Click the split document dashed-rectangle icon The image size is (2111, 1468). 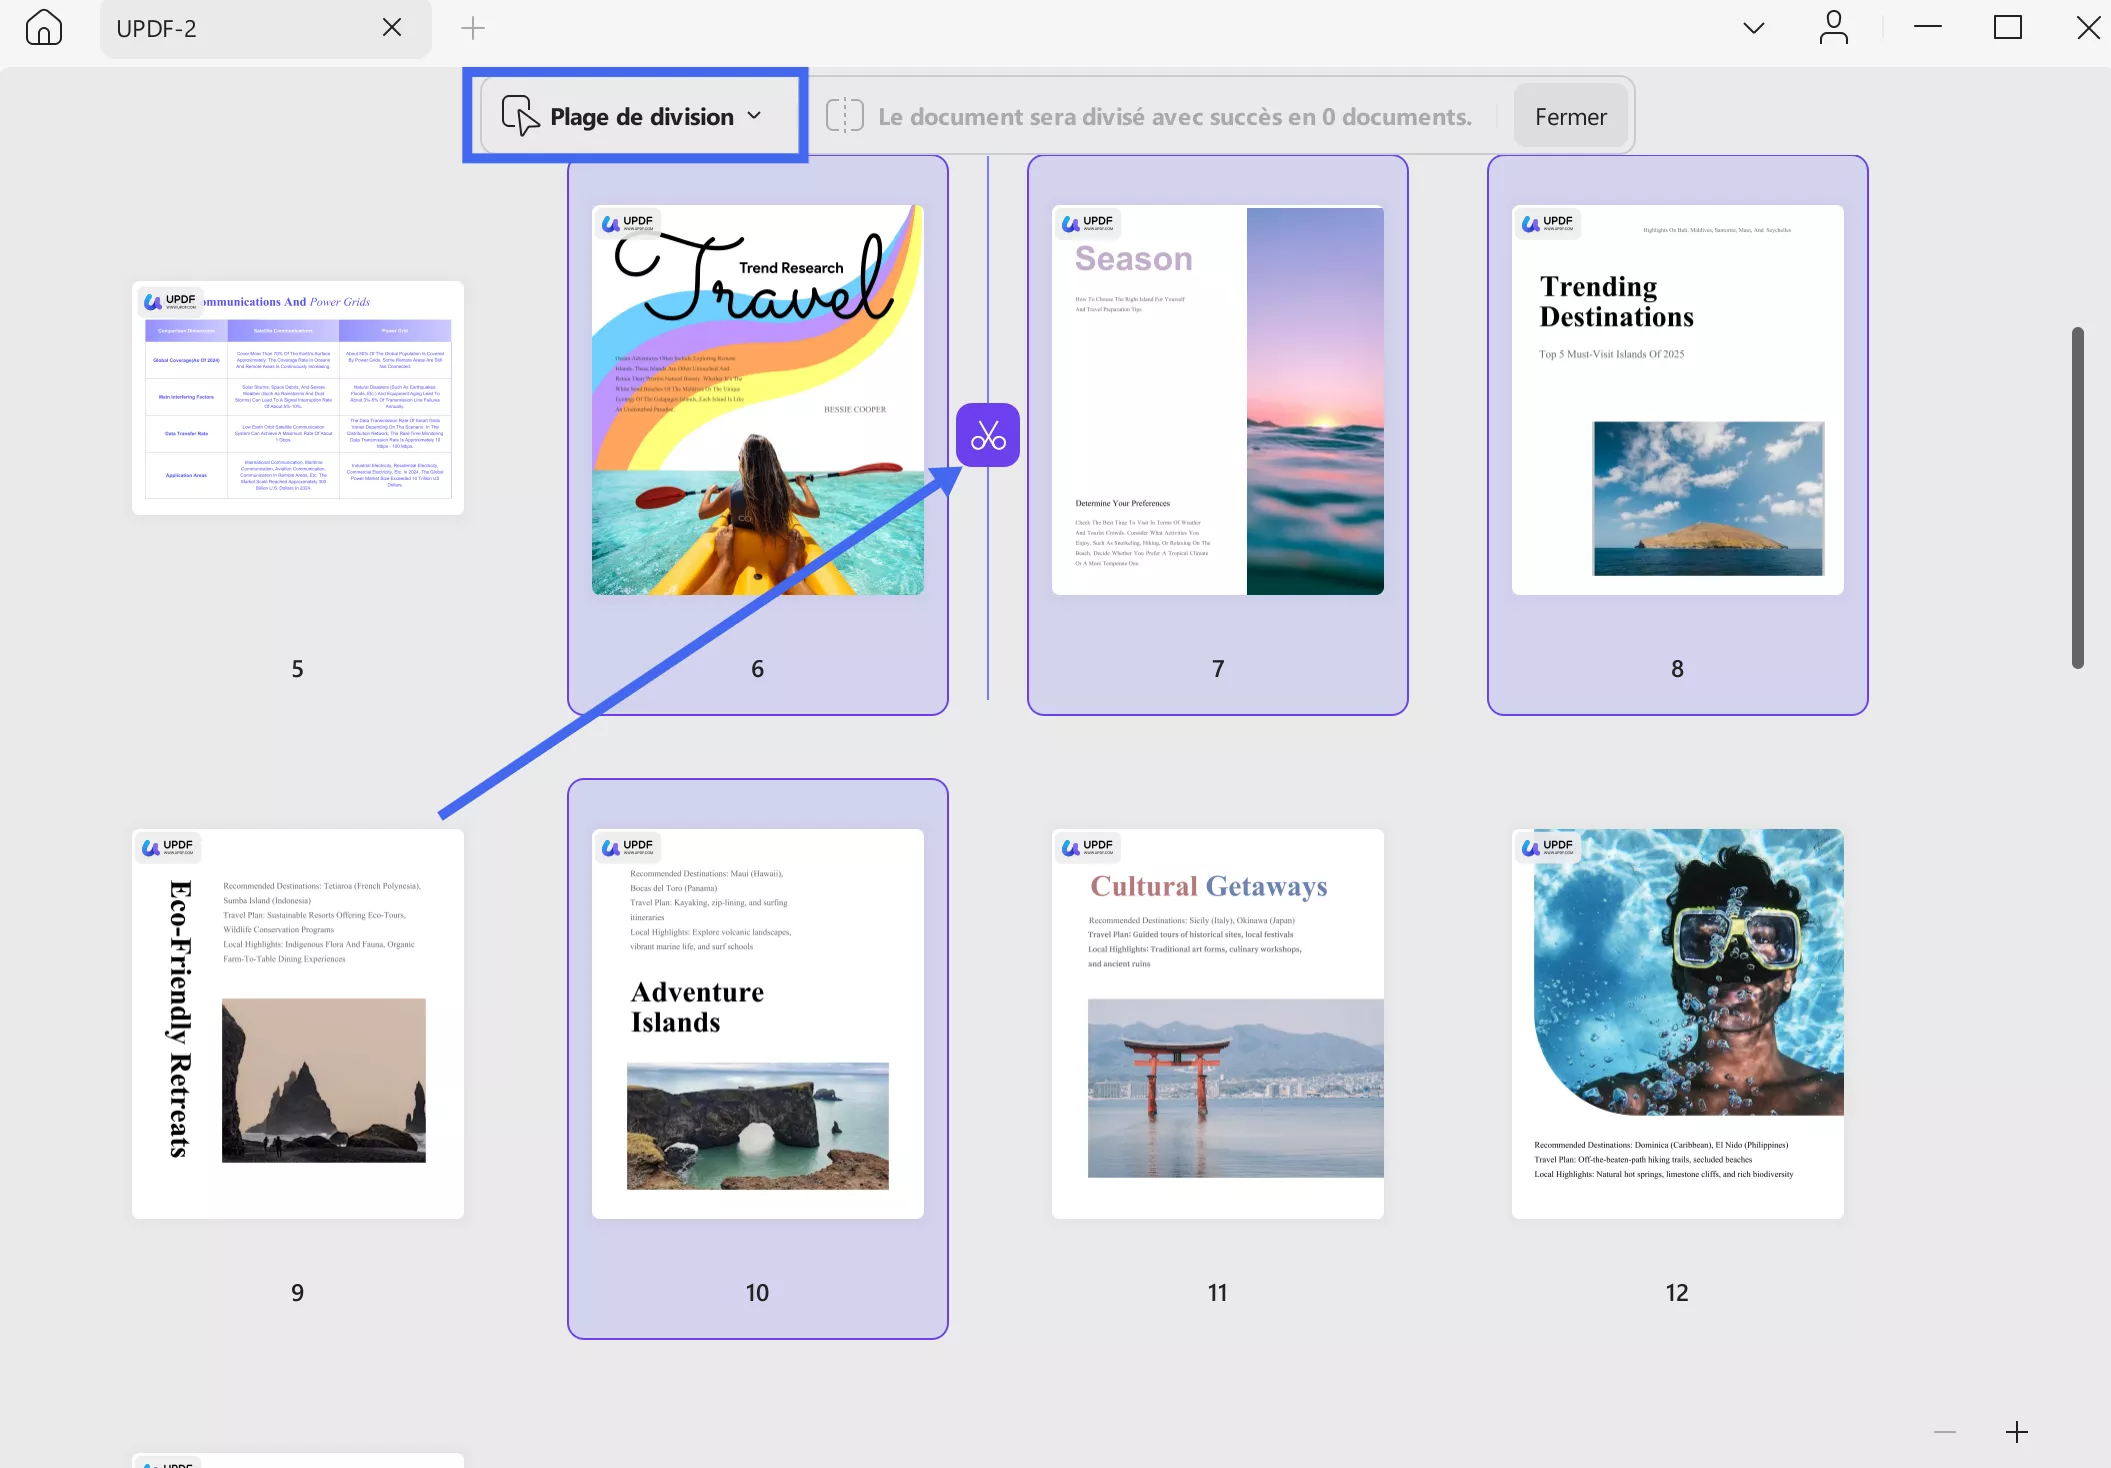(x=844, y=116)
